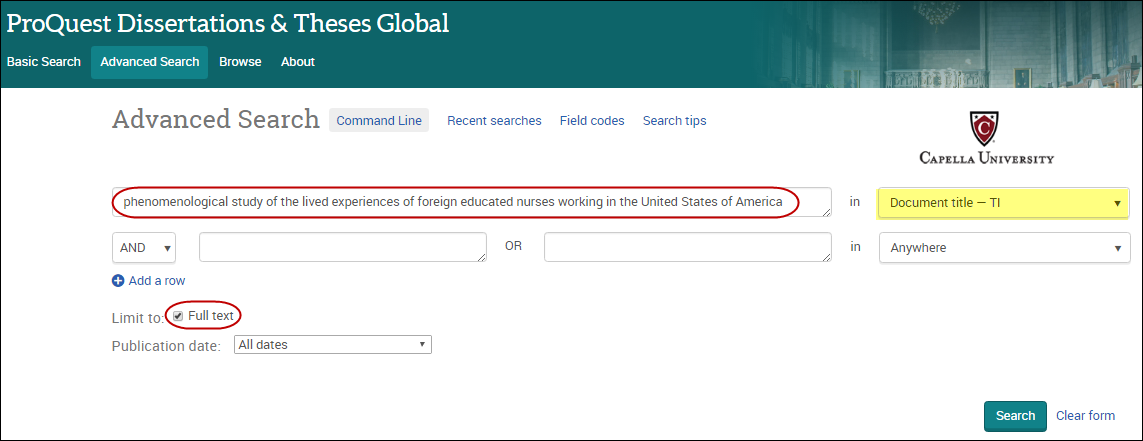Image resolution: width=1143 pixels, height=441 pixels.
Task: Open the Field codes link
Action: click(x=592, y=120)
